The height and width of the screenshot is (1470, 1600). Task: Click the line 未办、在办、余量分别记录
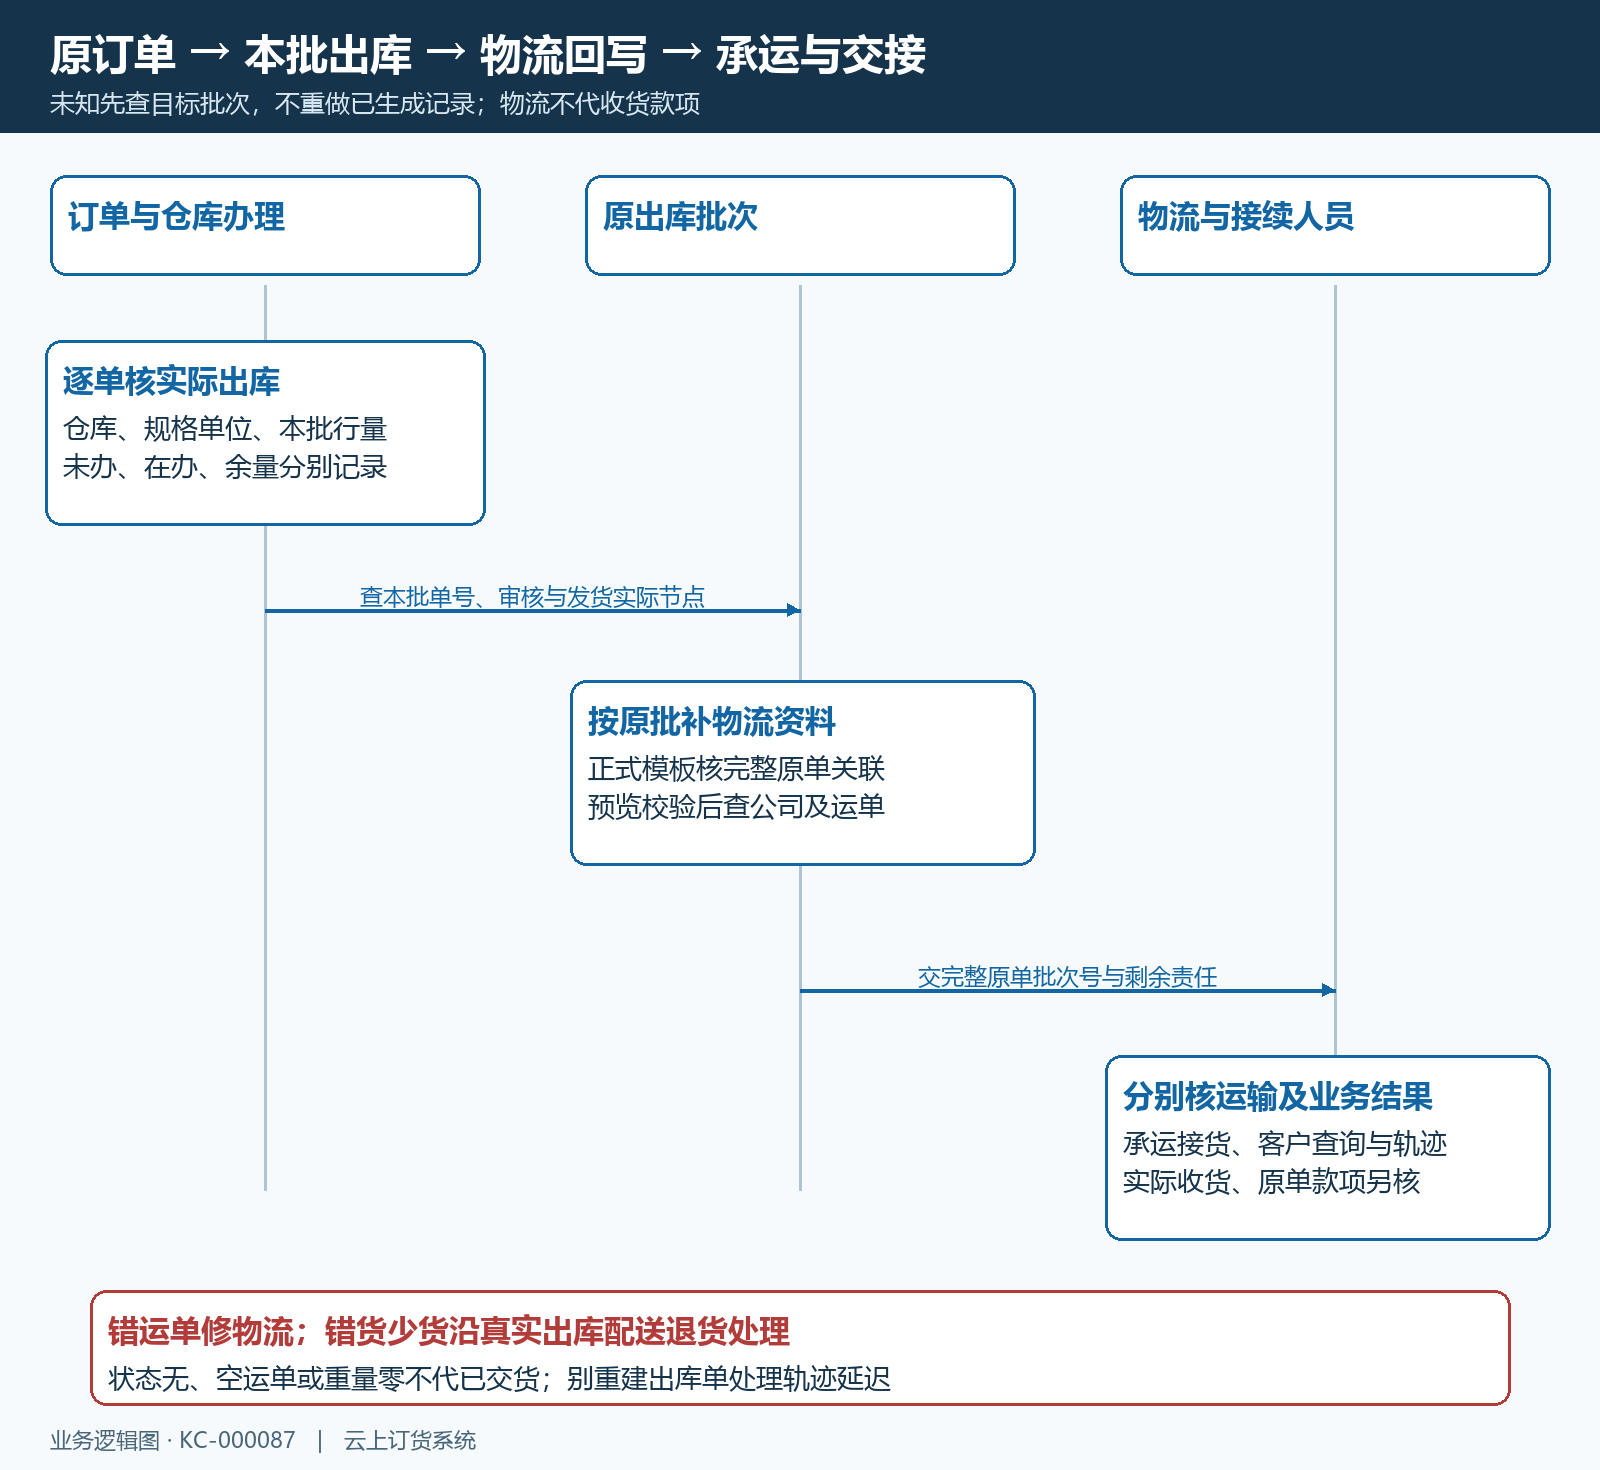tap(225, 467)
